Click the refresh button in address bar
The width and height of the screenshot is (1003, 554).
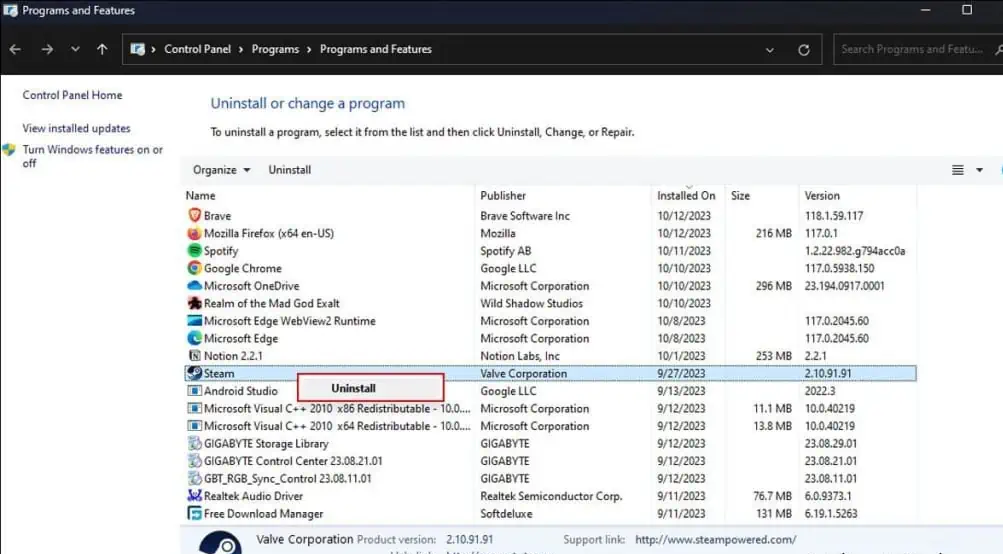(x=803, y=49)
